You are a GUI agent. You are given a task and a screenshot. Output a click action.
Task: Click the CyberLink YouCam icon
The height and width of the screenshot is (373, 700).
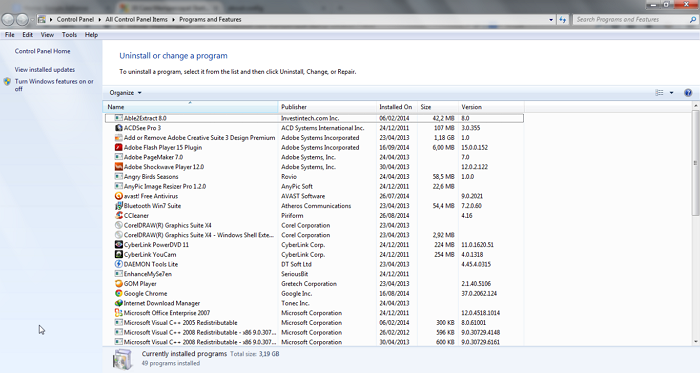tap(118, 255)
